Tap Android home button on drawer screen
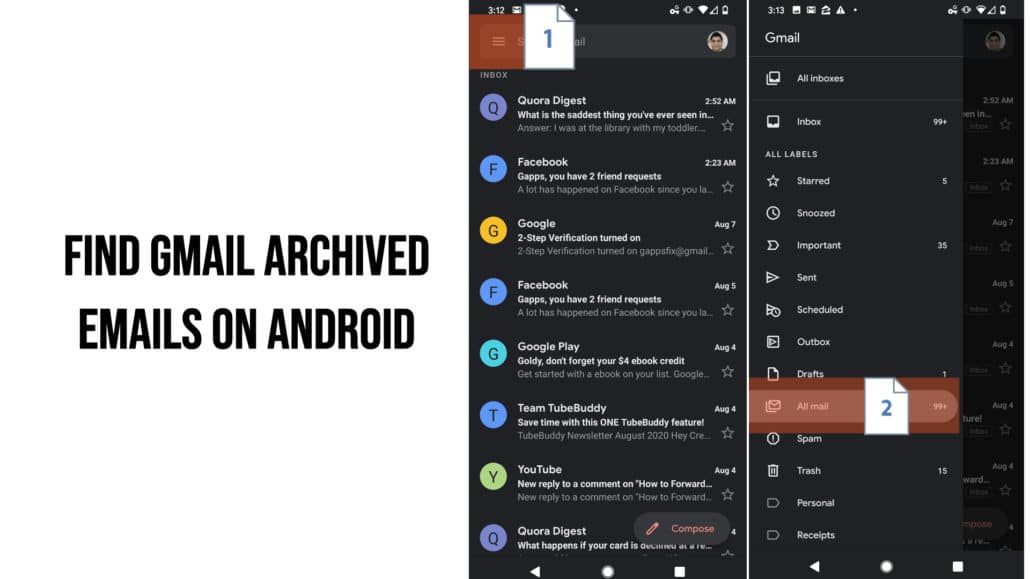 [886, 567]
